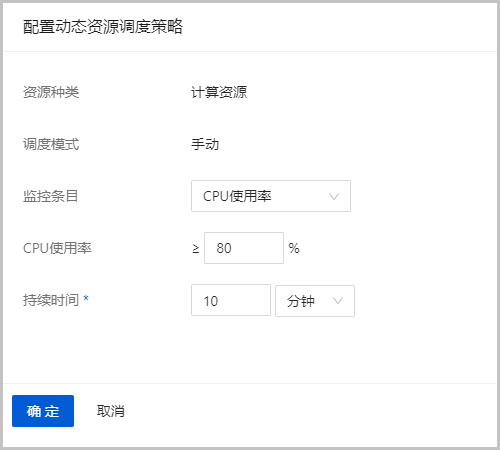Click the 手动 schedule mode value
Screen dimensions: 500x450
tap(205, 144)
